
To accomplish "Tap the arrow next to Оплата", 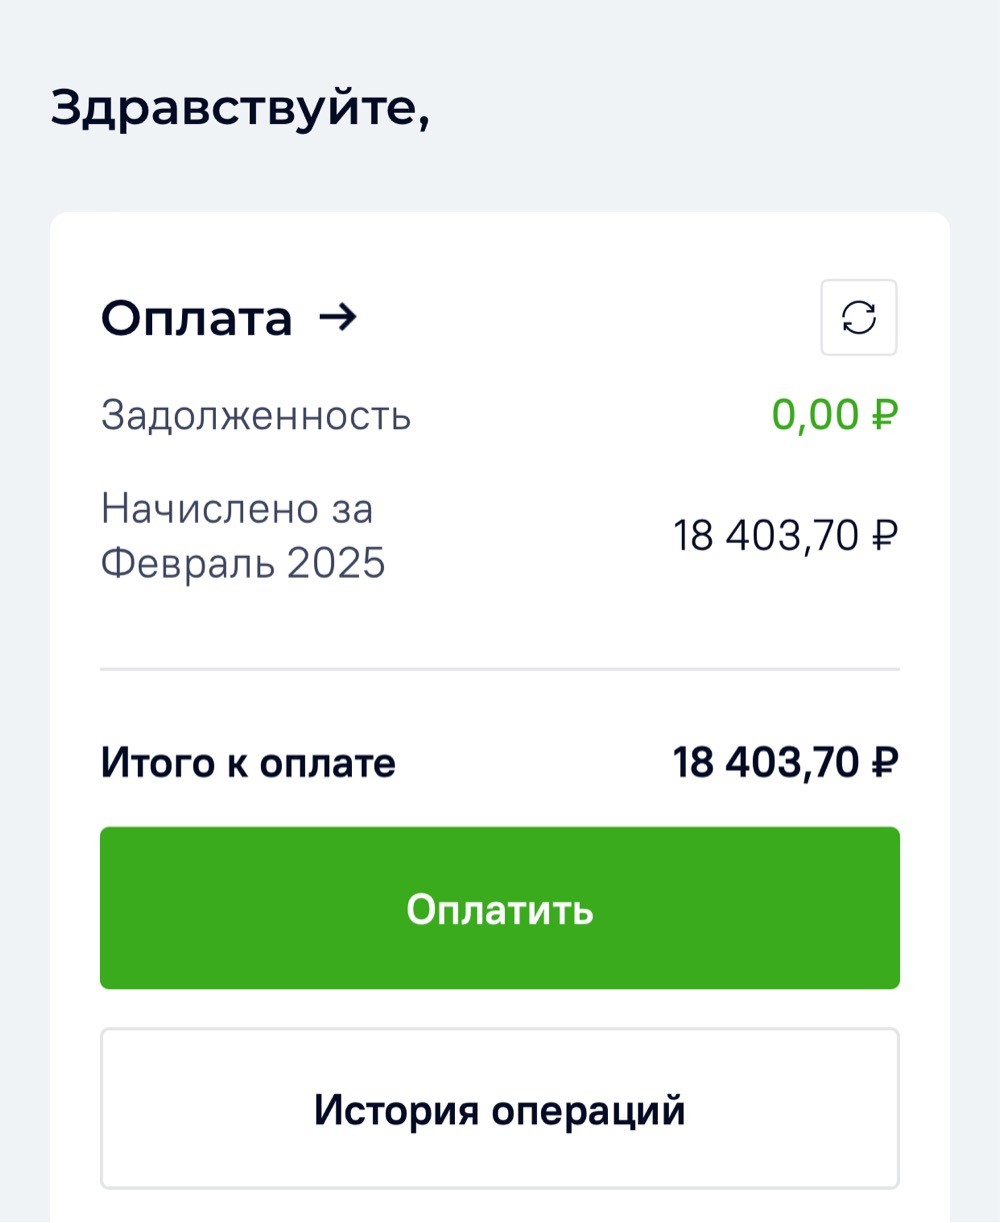I will pyautogui.click(x=337, y=318).
